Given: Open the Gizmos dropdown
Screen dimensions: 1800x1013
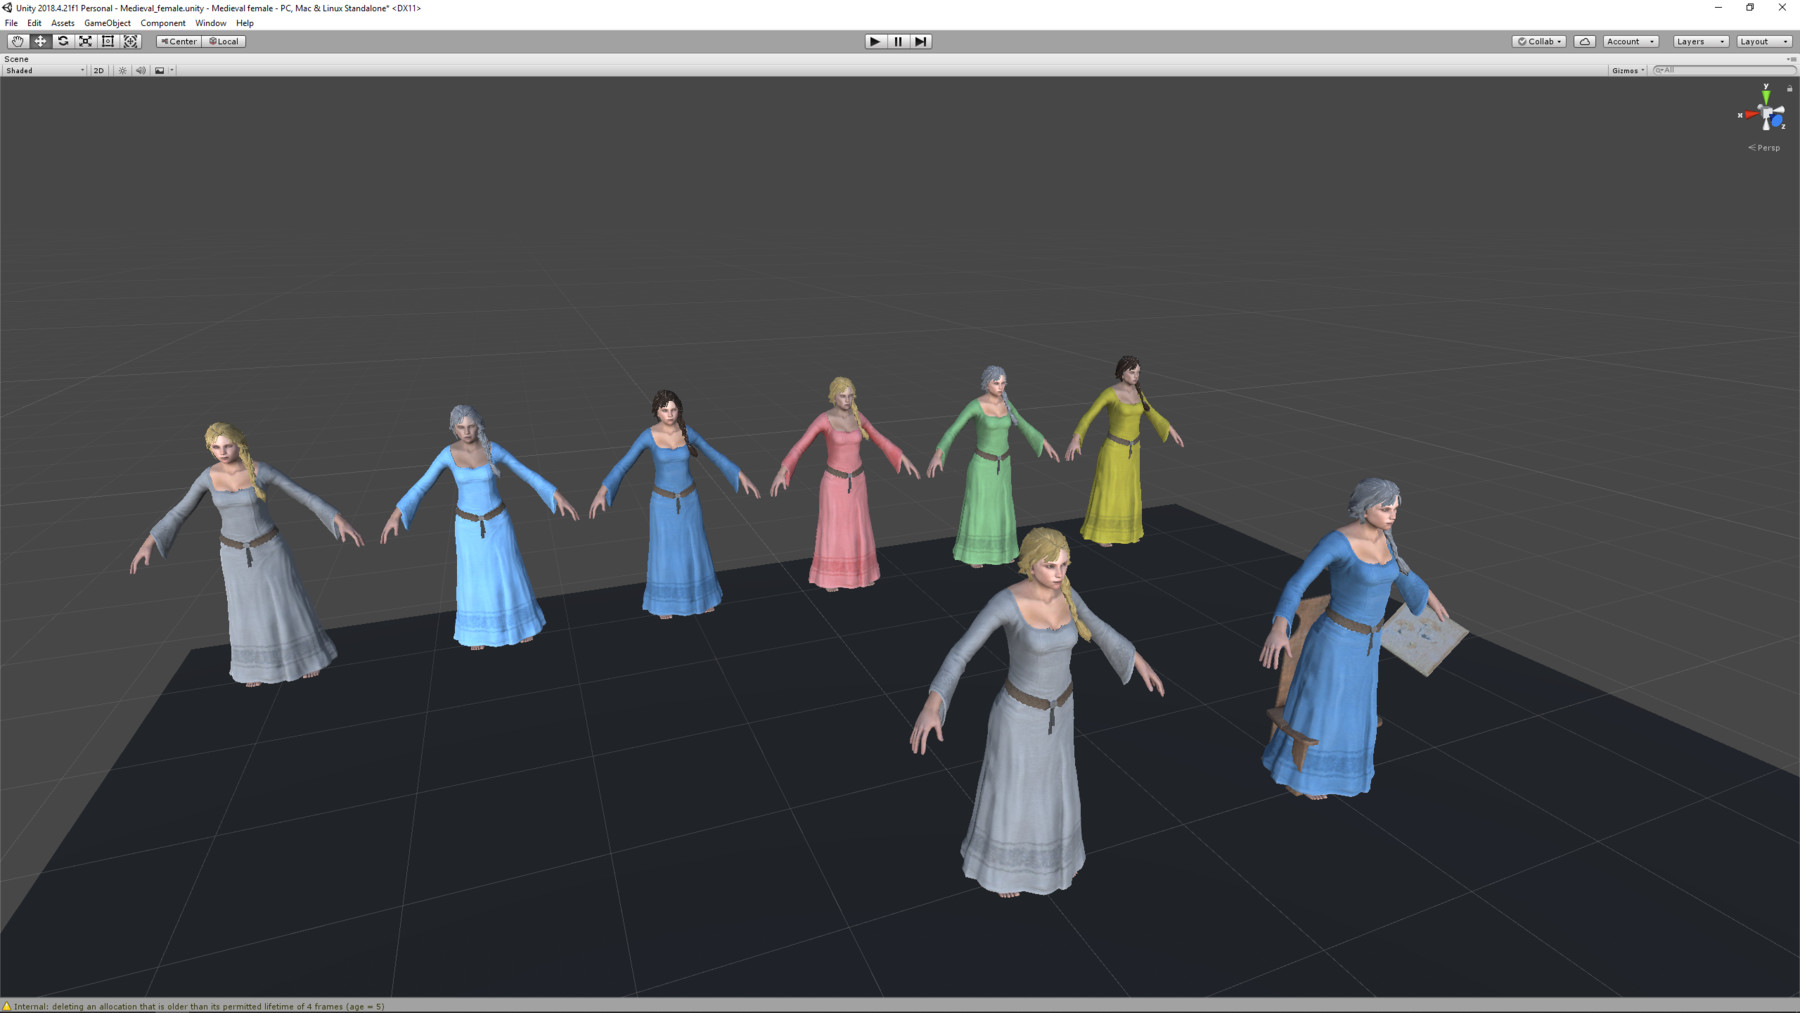Looking at the screenshot, I should [1626, 70].
